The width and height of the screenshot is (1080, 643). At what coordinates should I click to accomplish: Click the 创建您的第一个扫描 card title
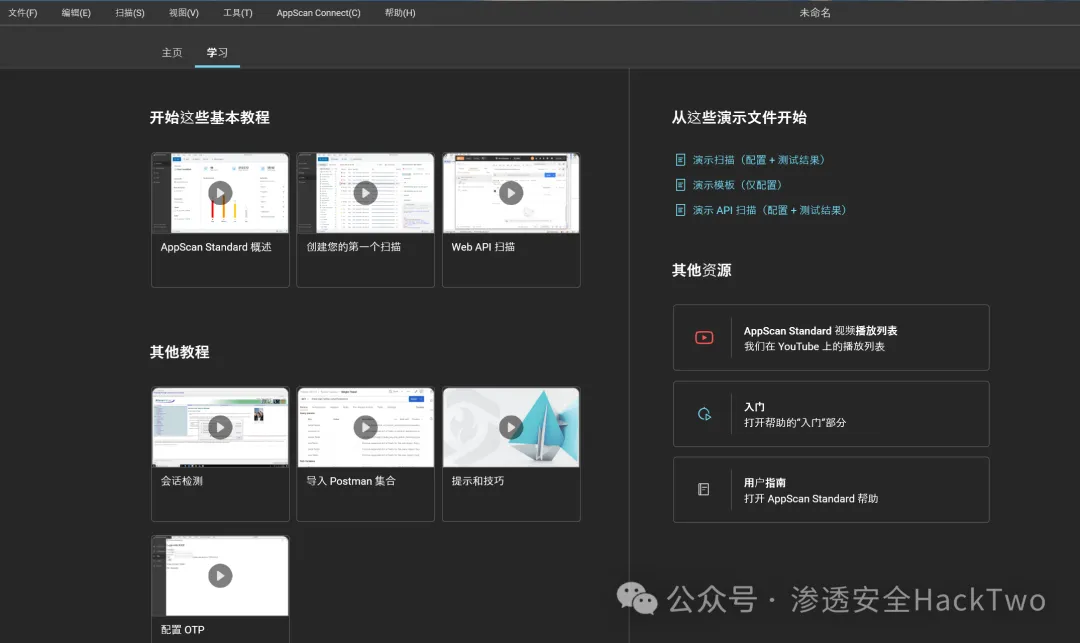[353, 247]
